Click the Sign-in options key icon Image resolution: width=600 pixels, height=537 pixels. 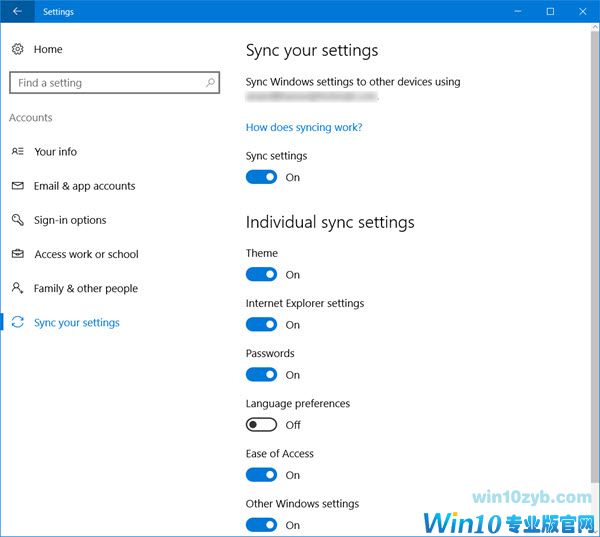click(17, 220)
